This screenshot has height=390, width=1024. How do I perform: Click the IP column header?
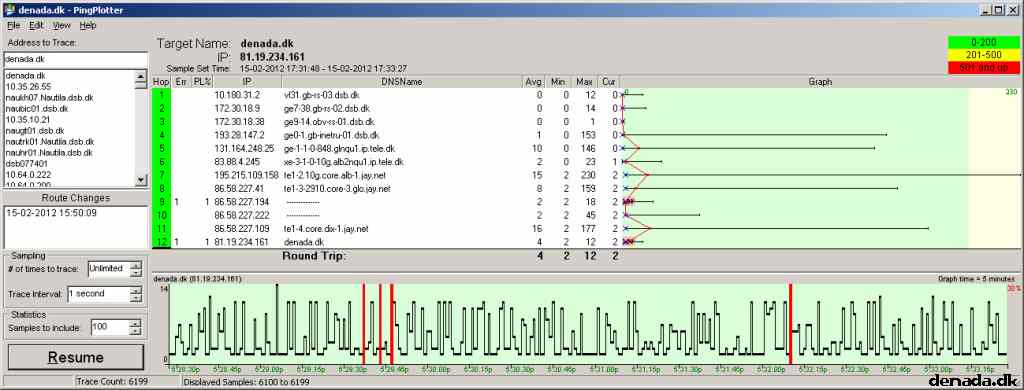(x=247, y=82)
